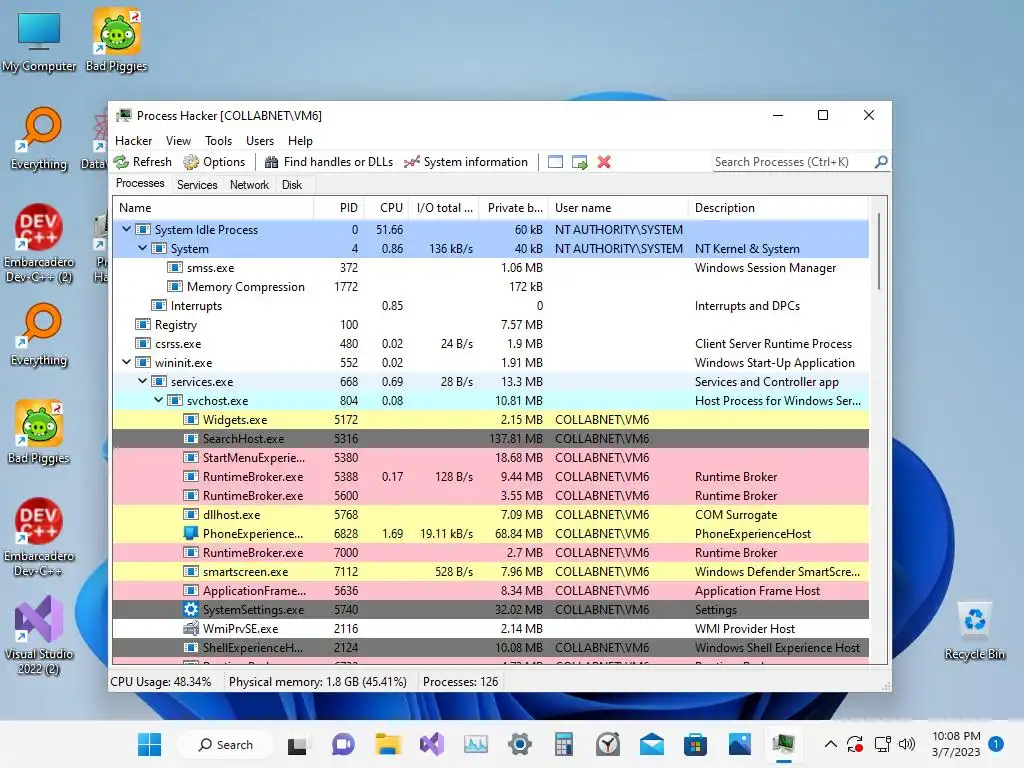This screenshot has height=768, width=1024.
Task: Focus the Search Processes field
Action: point(792,162)
